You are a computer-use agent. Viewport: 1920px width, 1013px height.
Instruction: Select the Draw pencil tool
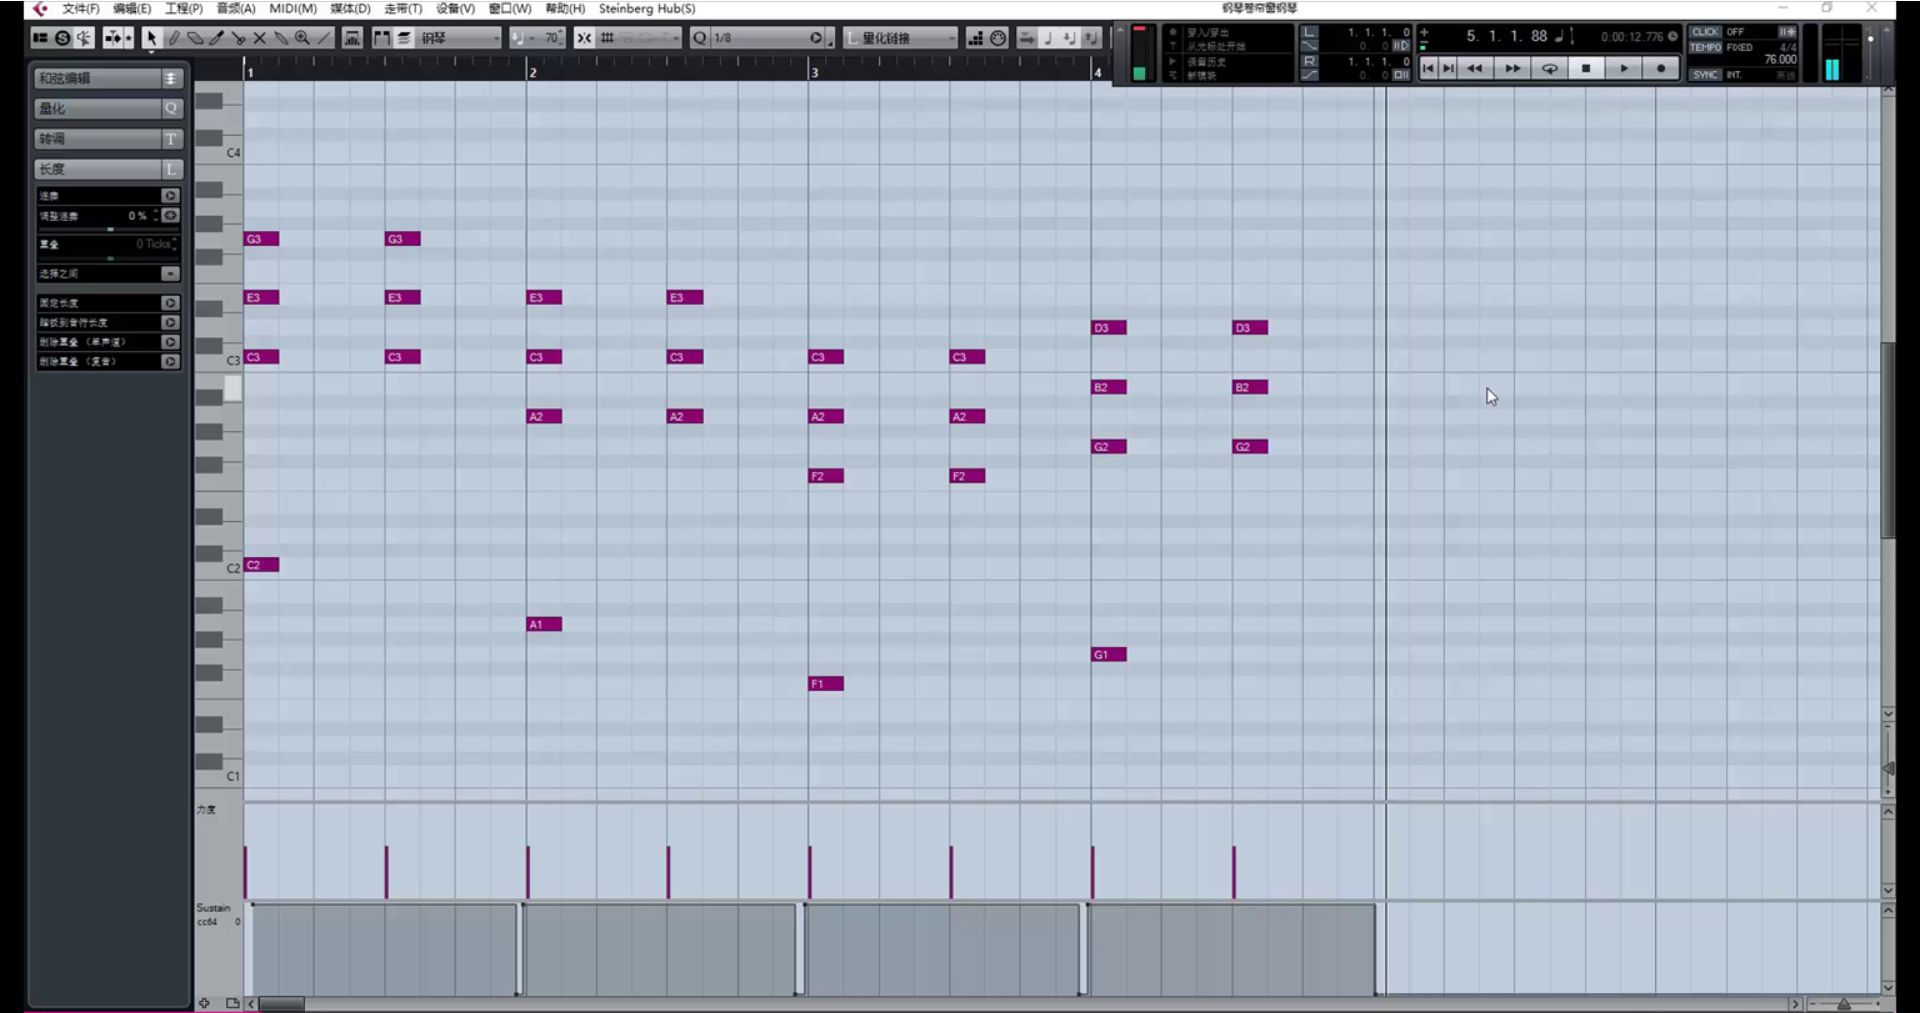point(173,38)
